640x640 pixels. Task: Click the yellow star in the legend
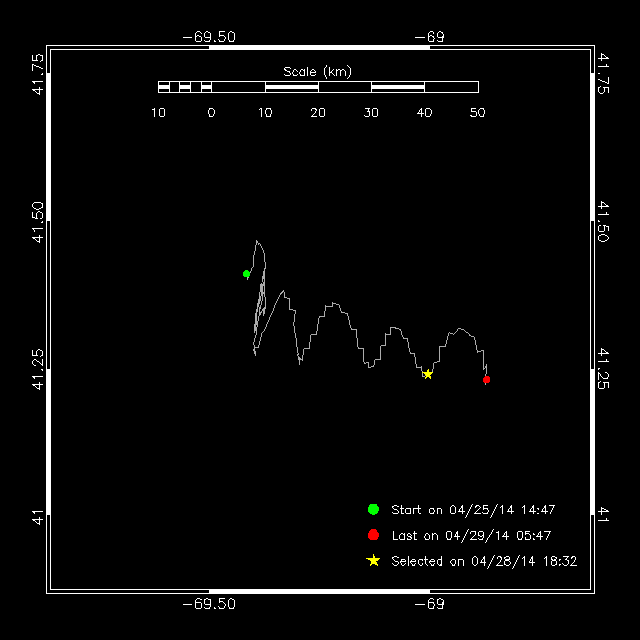coord(373,561)
